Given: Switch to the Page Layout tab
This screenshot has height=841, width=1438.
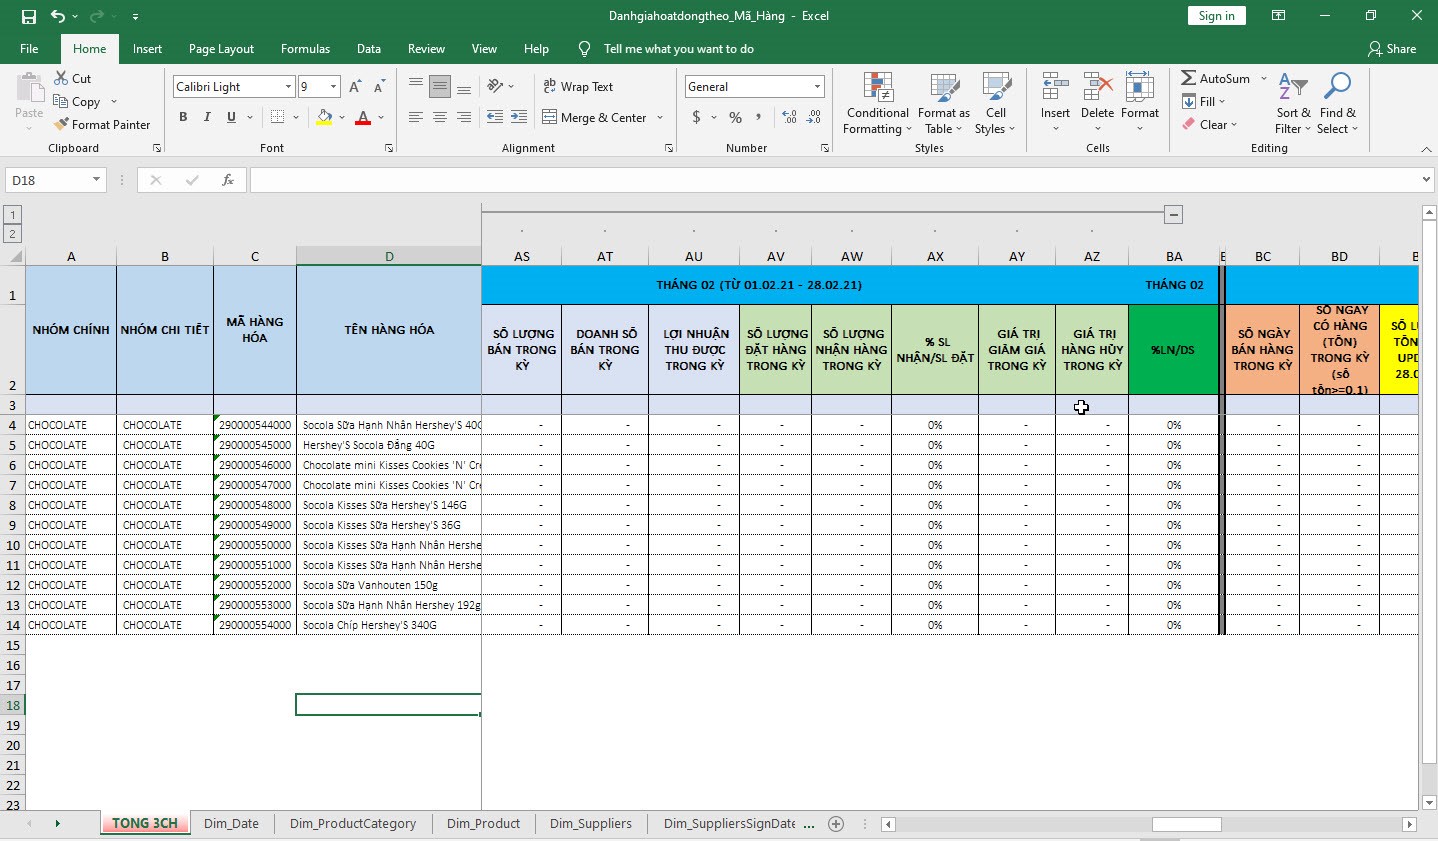Looking at the screenshot, I should [221, 49].
